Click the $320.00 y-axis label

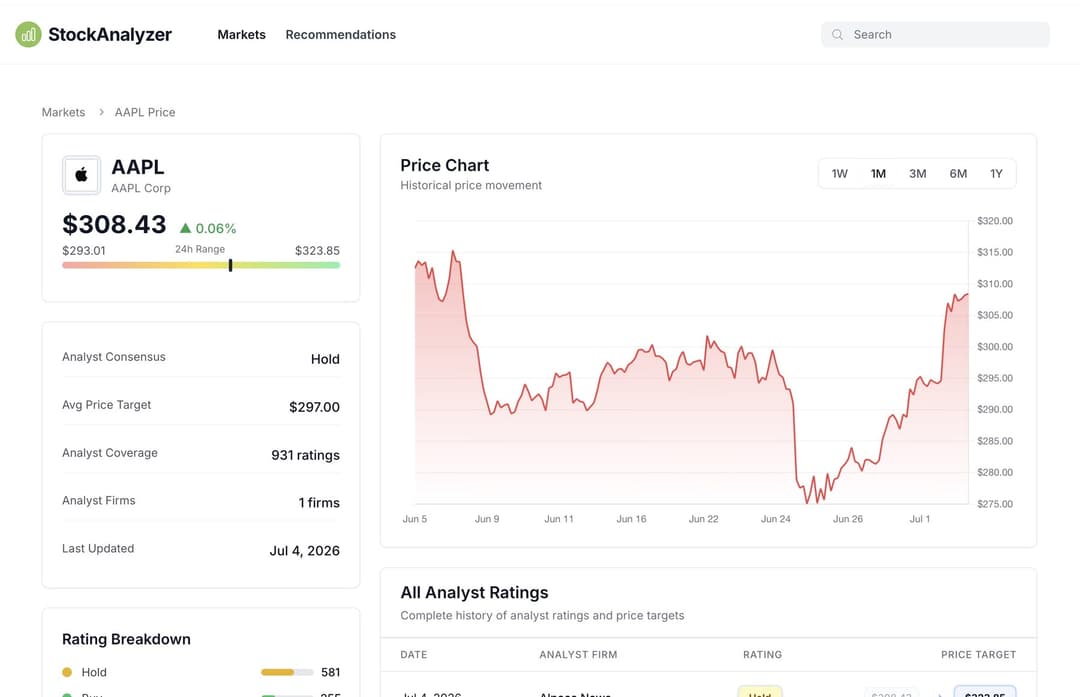[995, 220]
